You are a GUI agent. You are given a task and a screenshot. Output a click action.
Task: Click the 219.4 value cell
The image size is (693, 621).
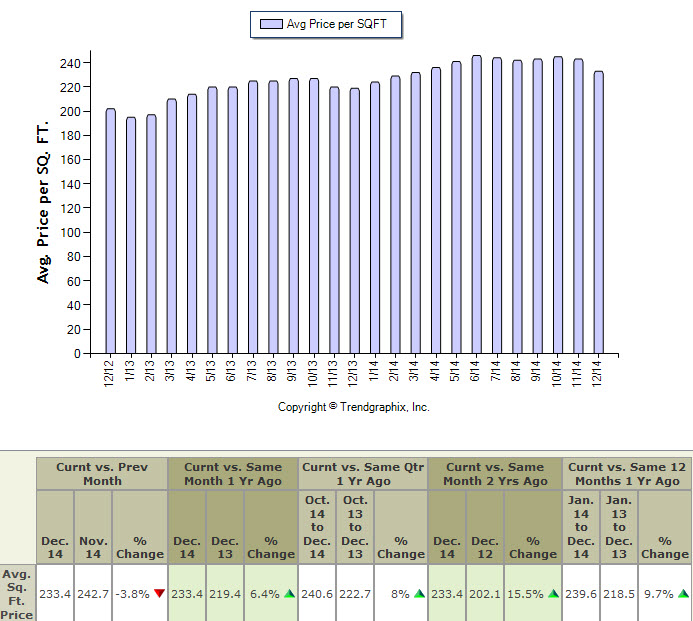[x=225, y=594]
